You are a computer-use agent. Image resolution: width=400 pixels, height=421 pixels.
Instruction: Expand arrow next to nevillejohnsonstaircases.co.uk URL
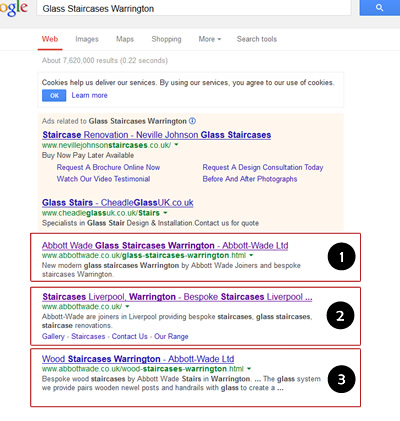176,145
